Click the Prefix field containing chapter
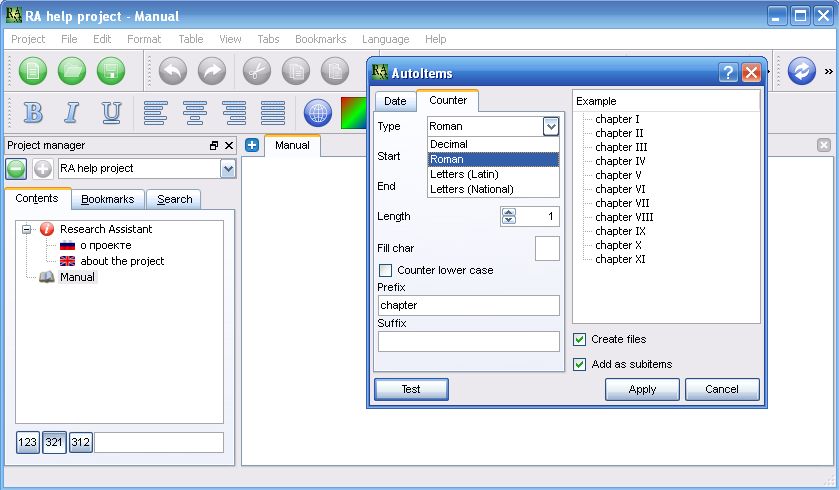Viewport: 839px width, 490px height. [x=469, y=305]
